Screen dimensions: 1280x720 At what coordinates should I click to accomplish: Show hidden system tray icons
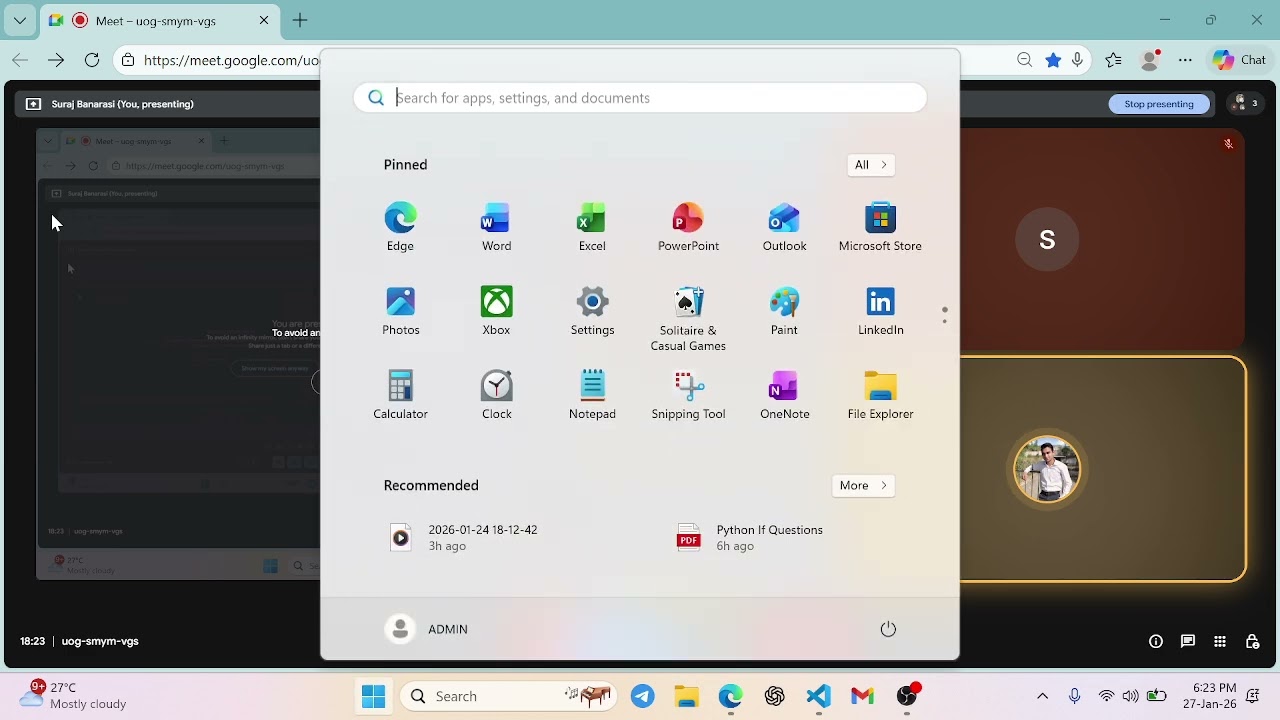pyautogui.click(x=1042, y=696)
